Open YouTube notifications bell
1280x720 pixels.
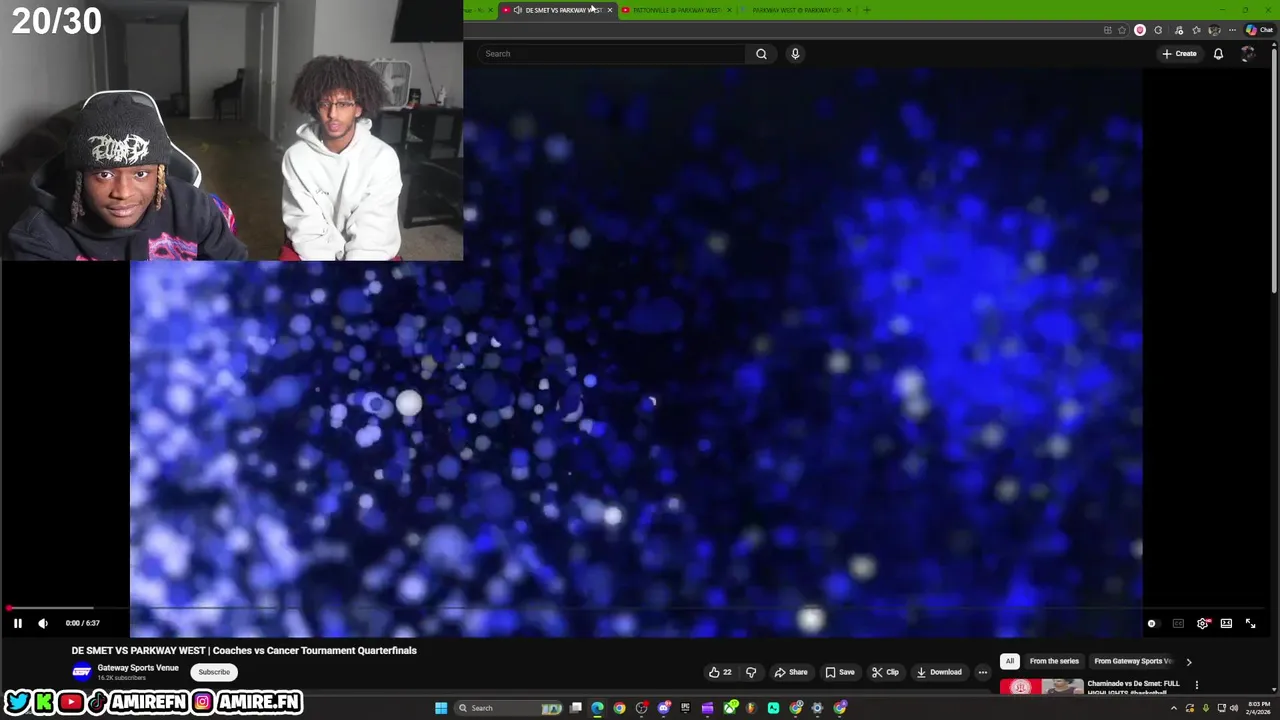[1218, 54]
